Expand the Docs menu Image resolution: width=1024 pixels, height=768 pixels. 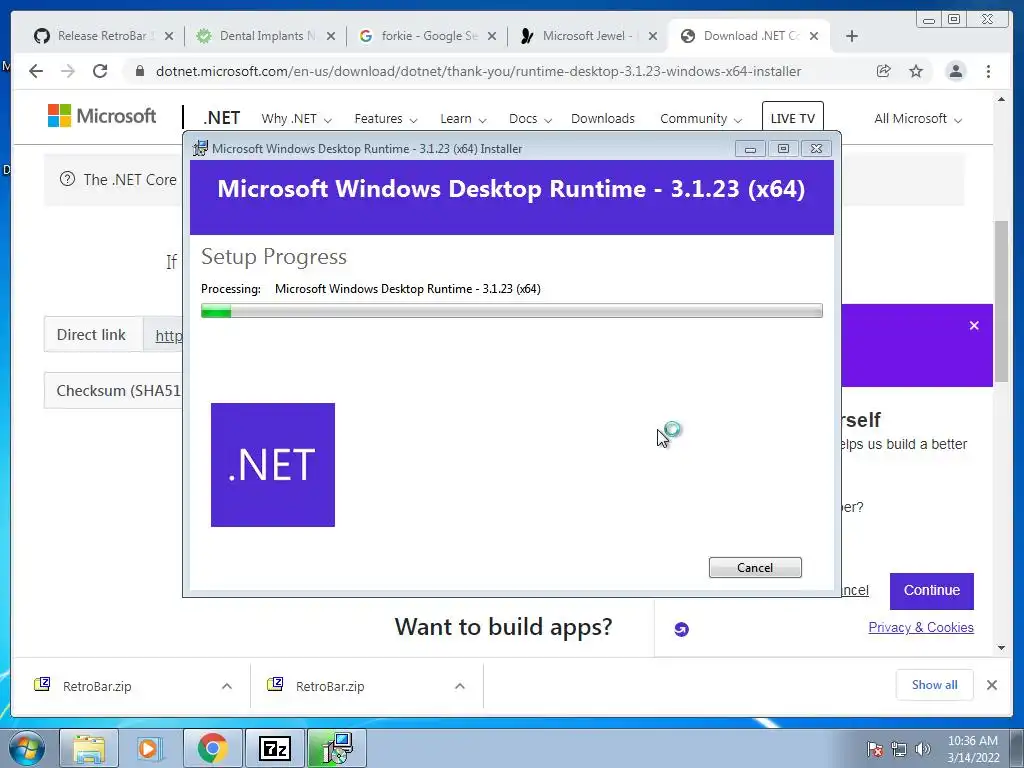(530, 119)
